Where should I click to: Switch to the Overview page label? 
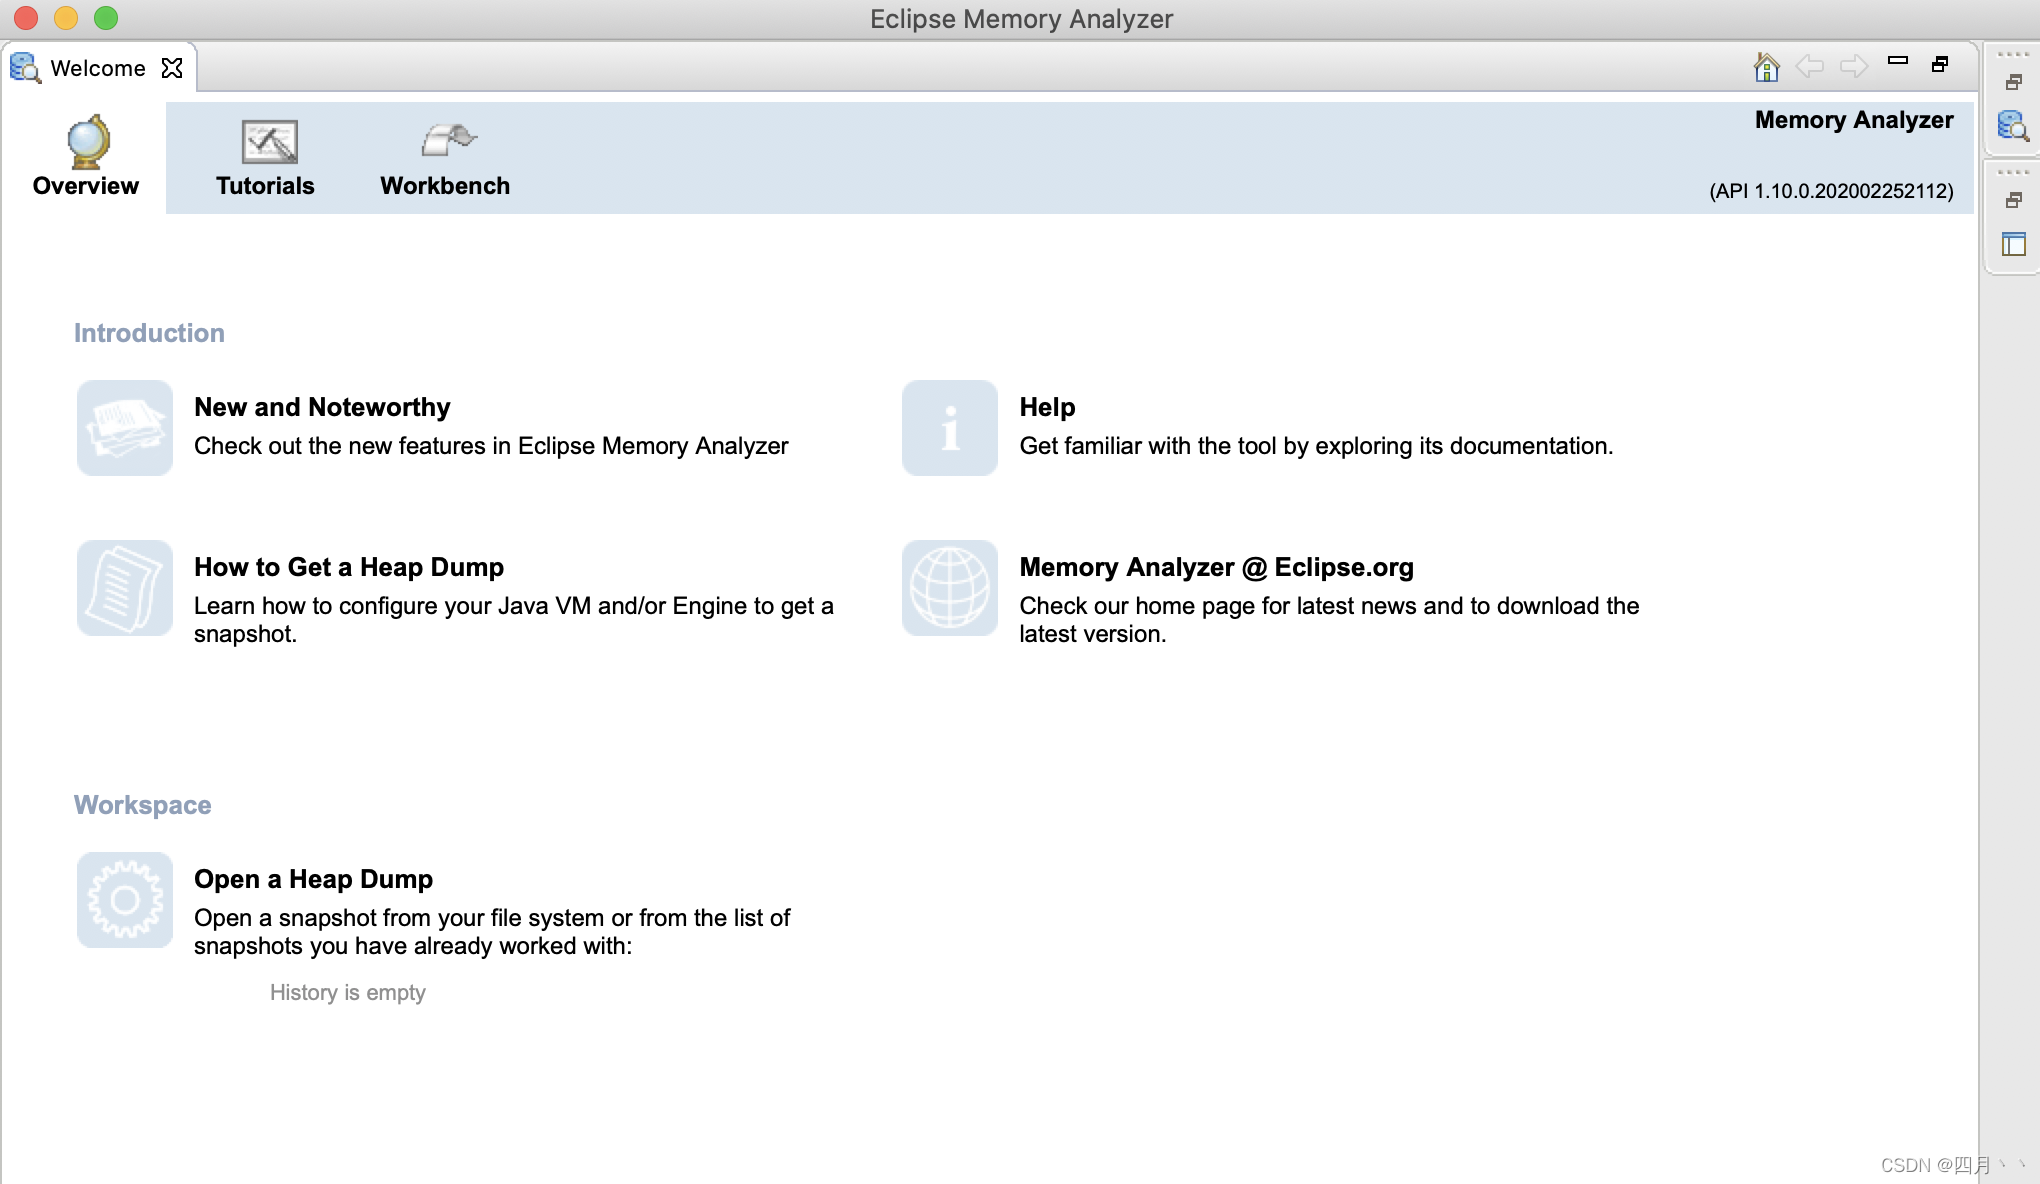click(86, 186)
